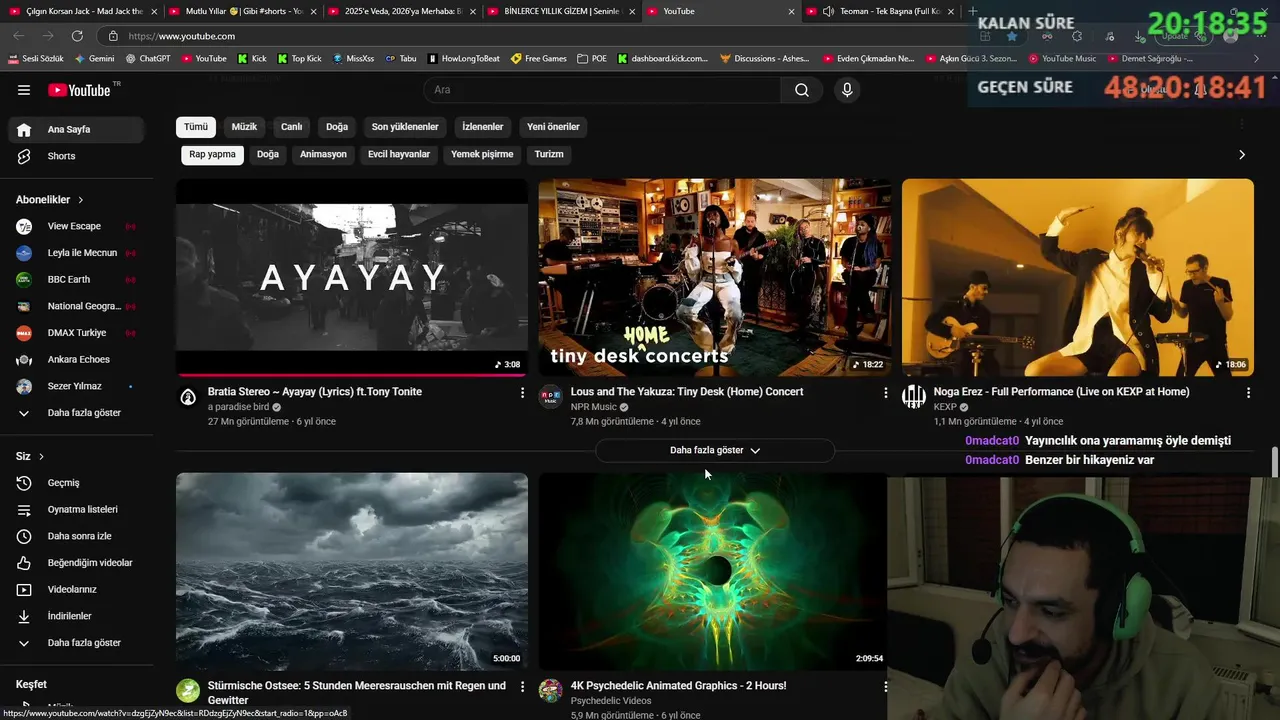This screenshot has height=720, width=1280.
Task: Expand Daha fazla göster under subscriptions
Action: tap(77, 413)
